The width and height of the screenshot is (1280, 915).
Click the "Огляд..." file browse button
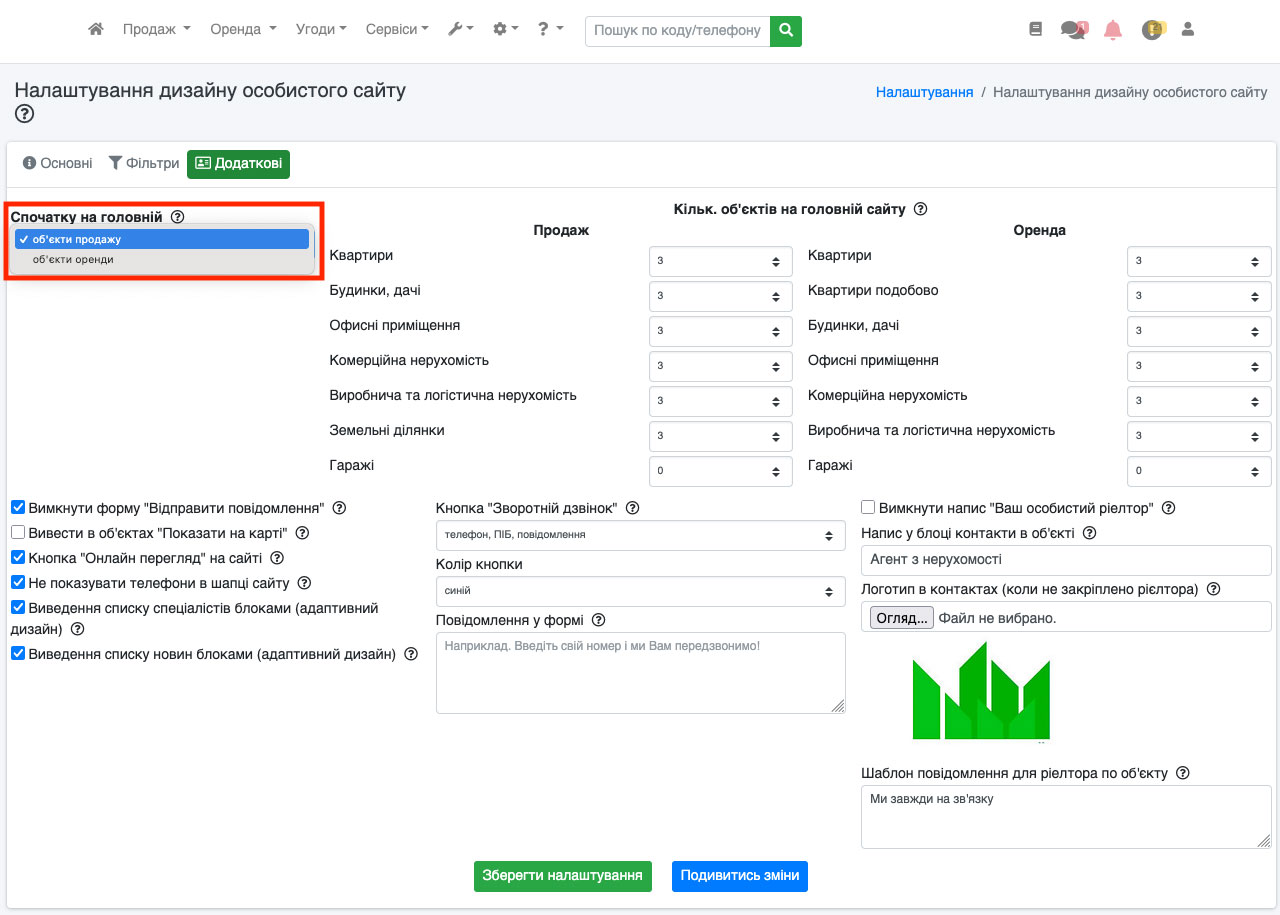[901, 618]
